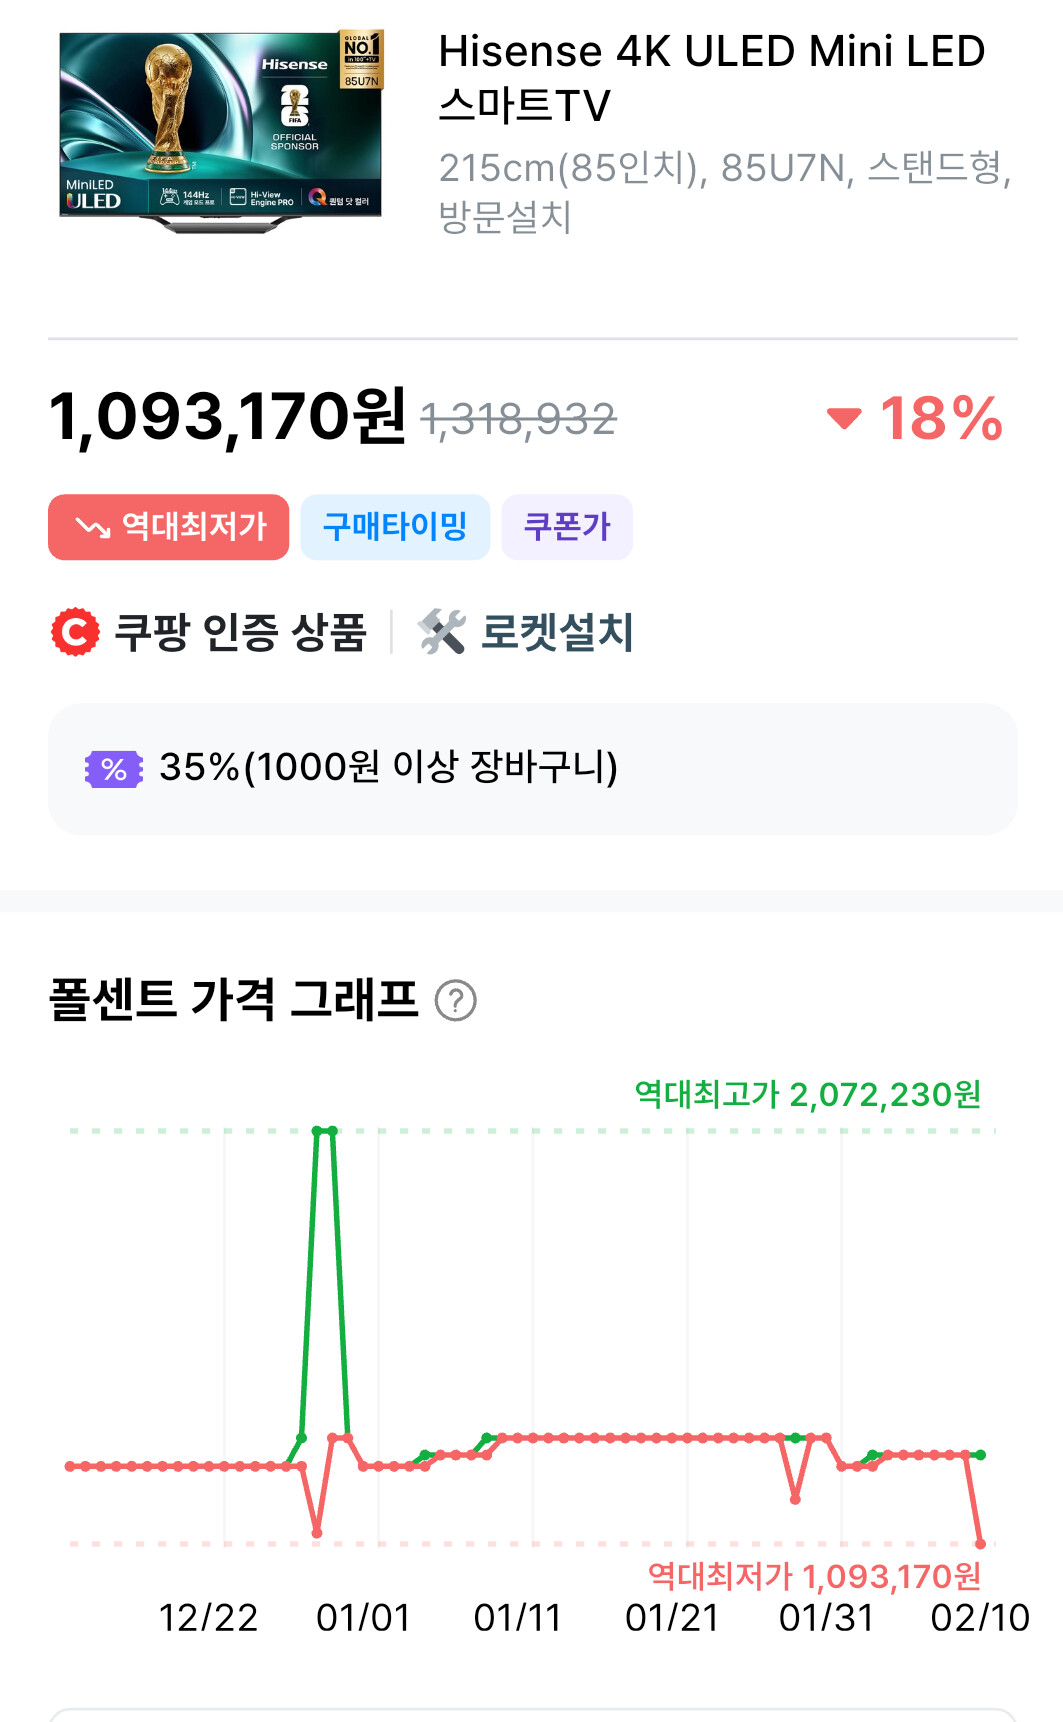Tap the 로켓설치 label
This screenshot has width=1063, height=1722.
pos(557,632)
